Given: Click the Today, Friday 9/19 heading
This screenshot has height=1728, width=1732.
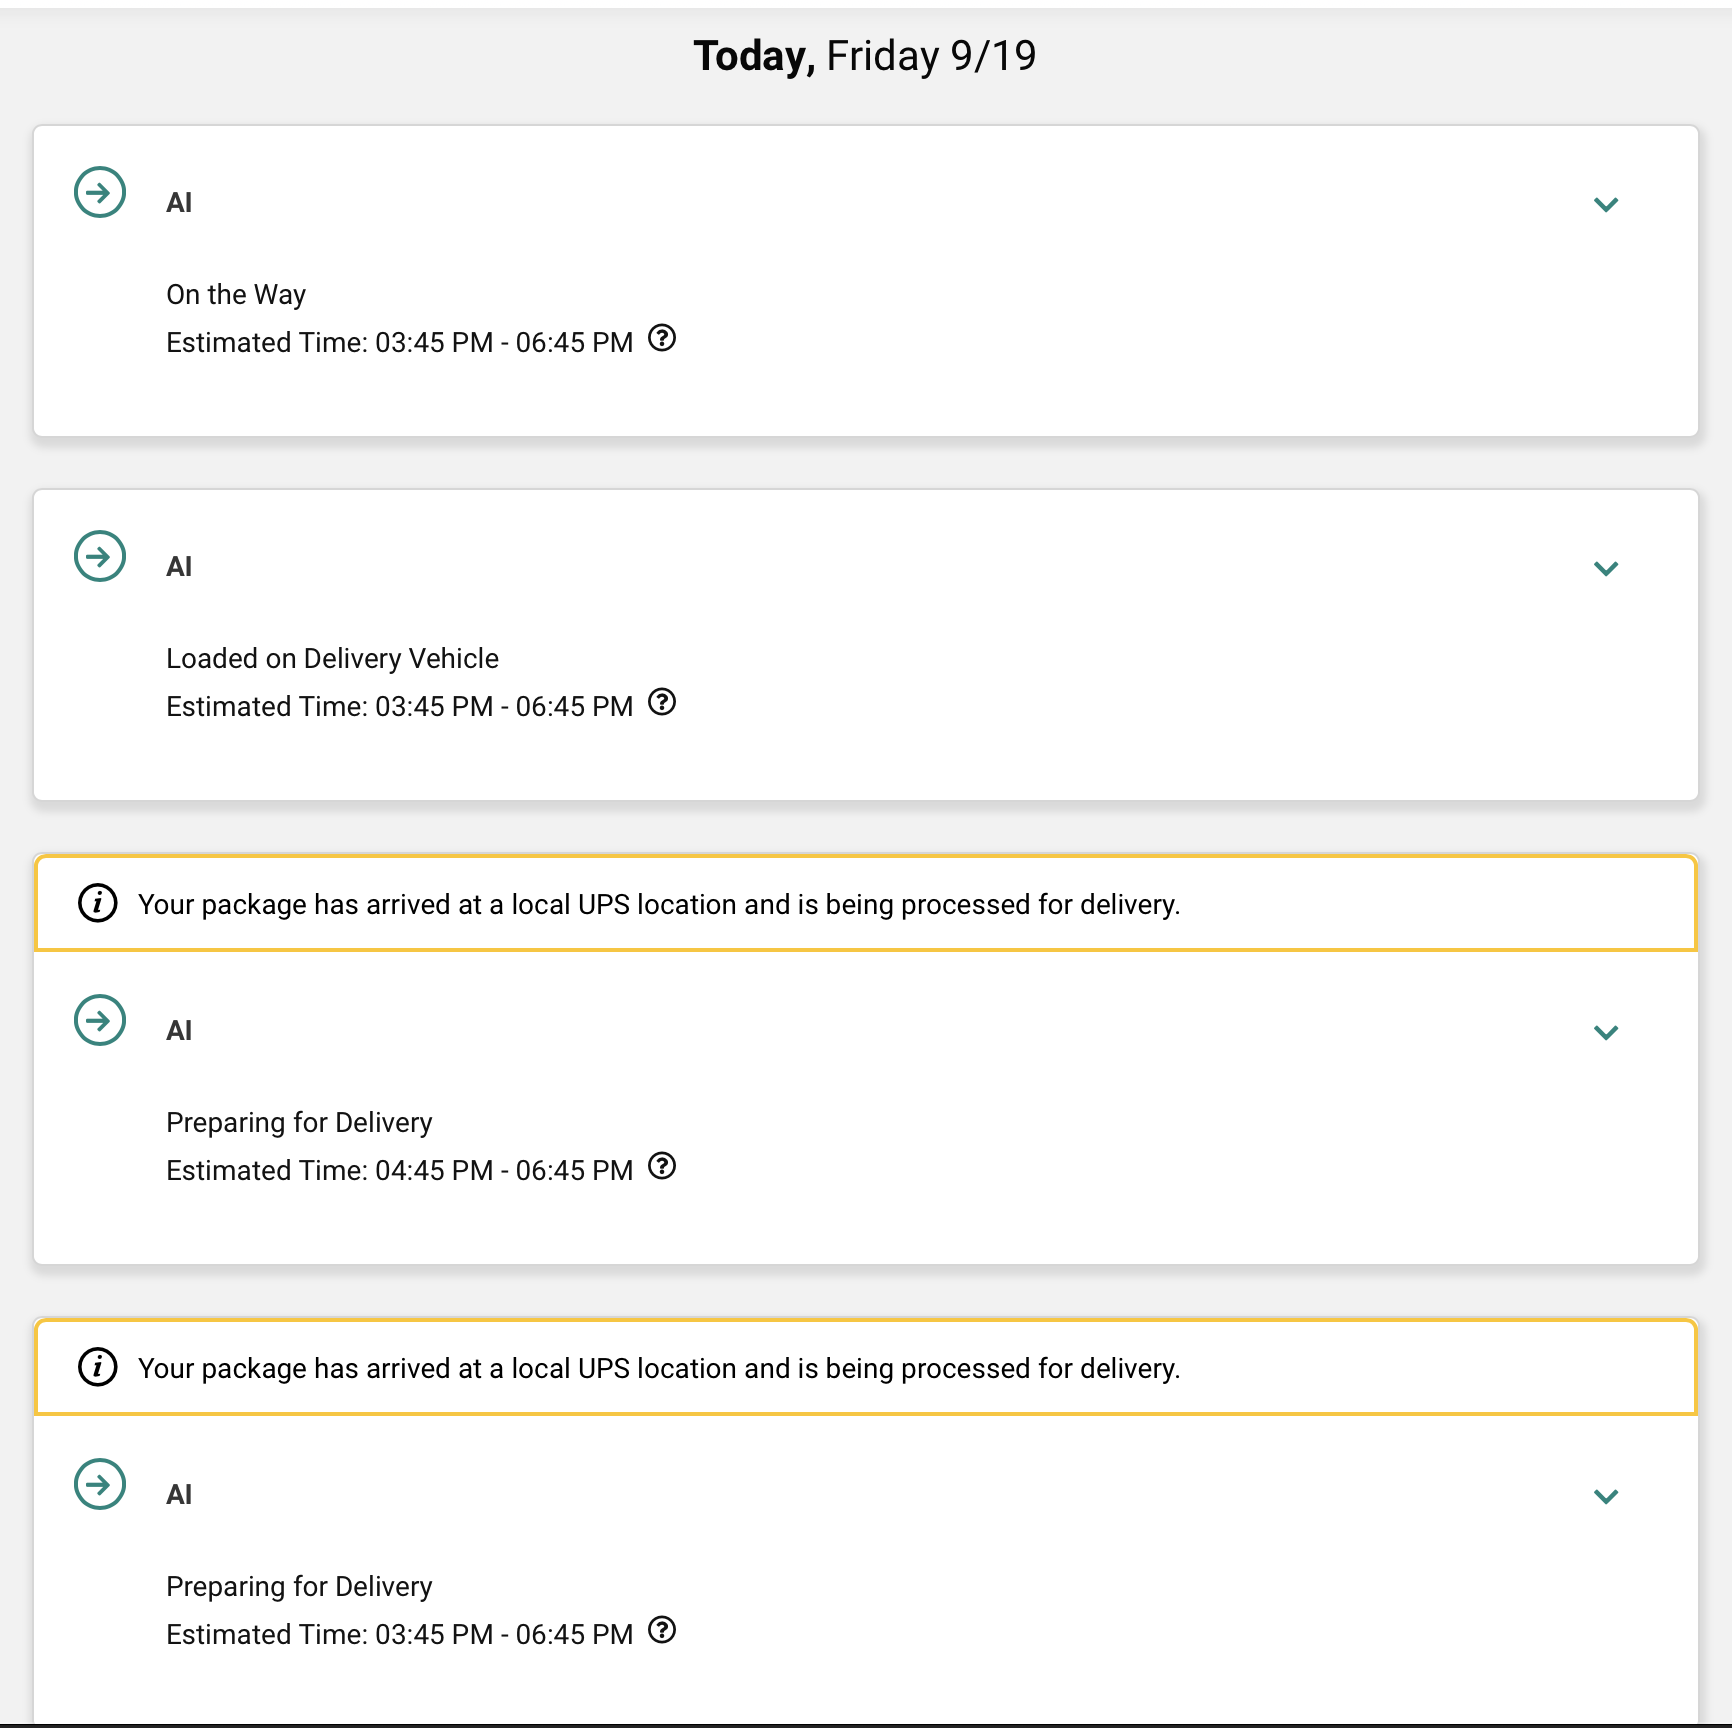Looking at the screenshot, I should 865,56.
